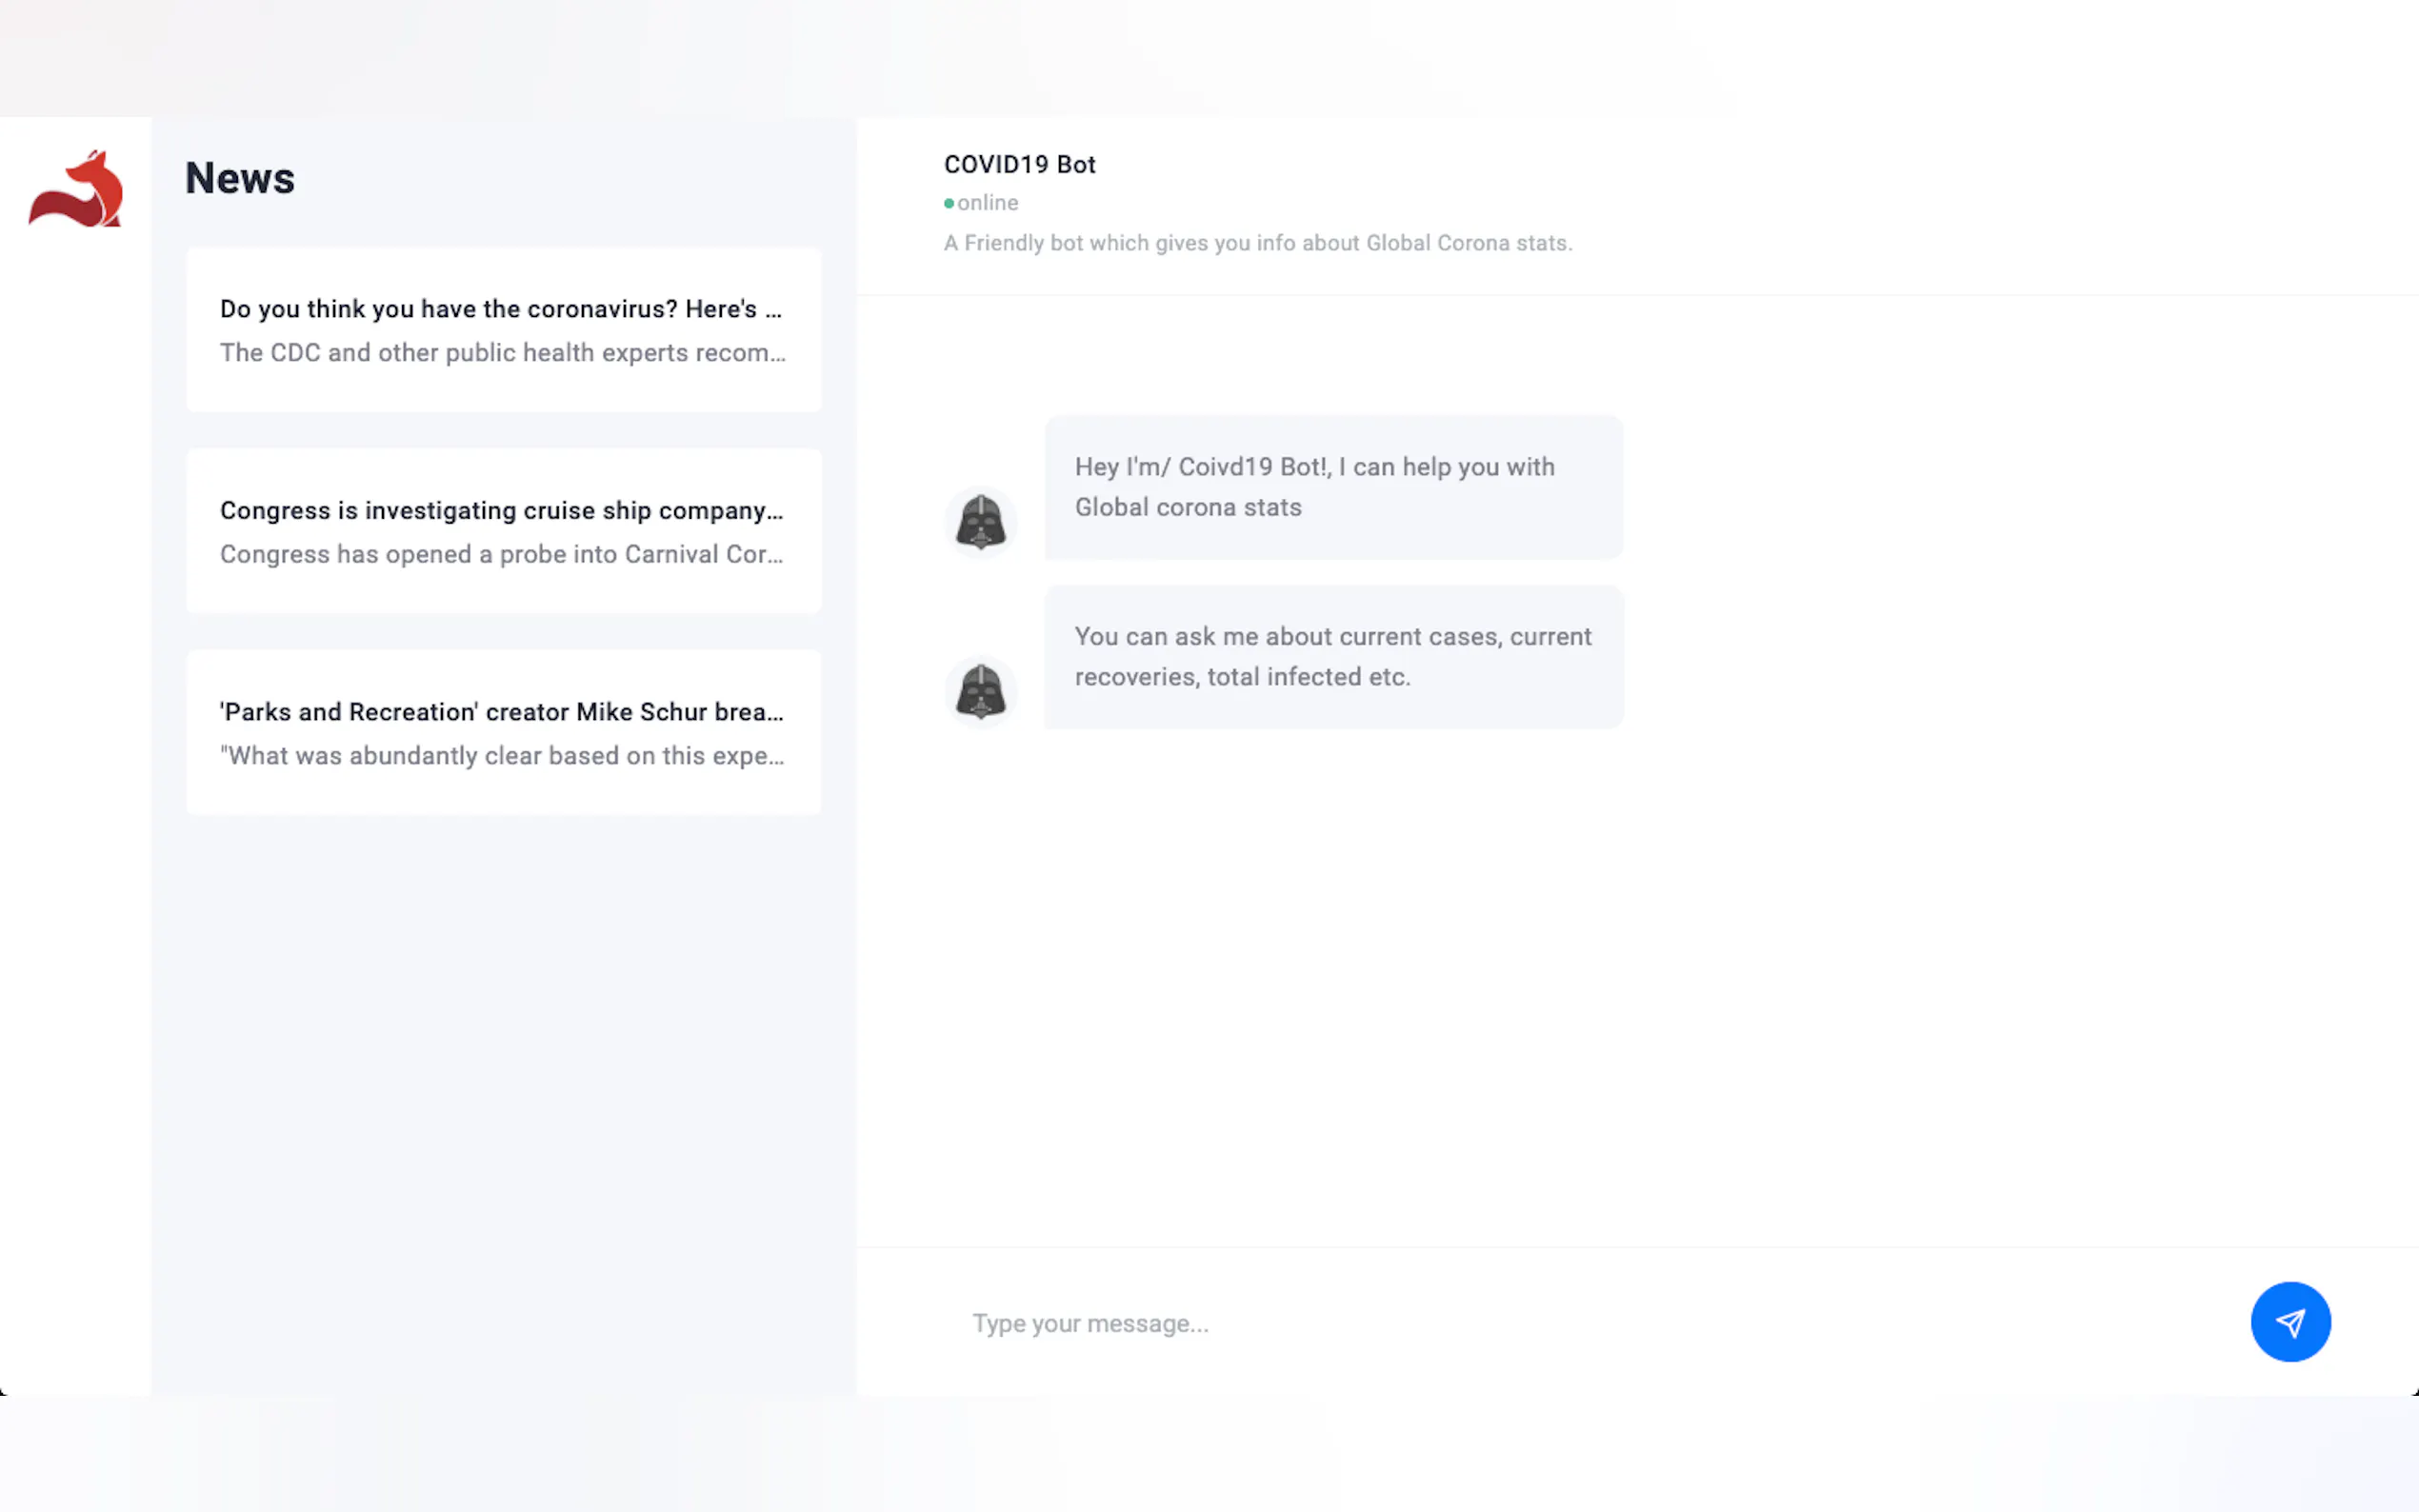The width and height of the screenshot is (2419, 1512).
Task: Open Parks and Recreation Mike Schur article
Action: (503, 733)
